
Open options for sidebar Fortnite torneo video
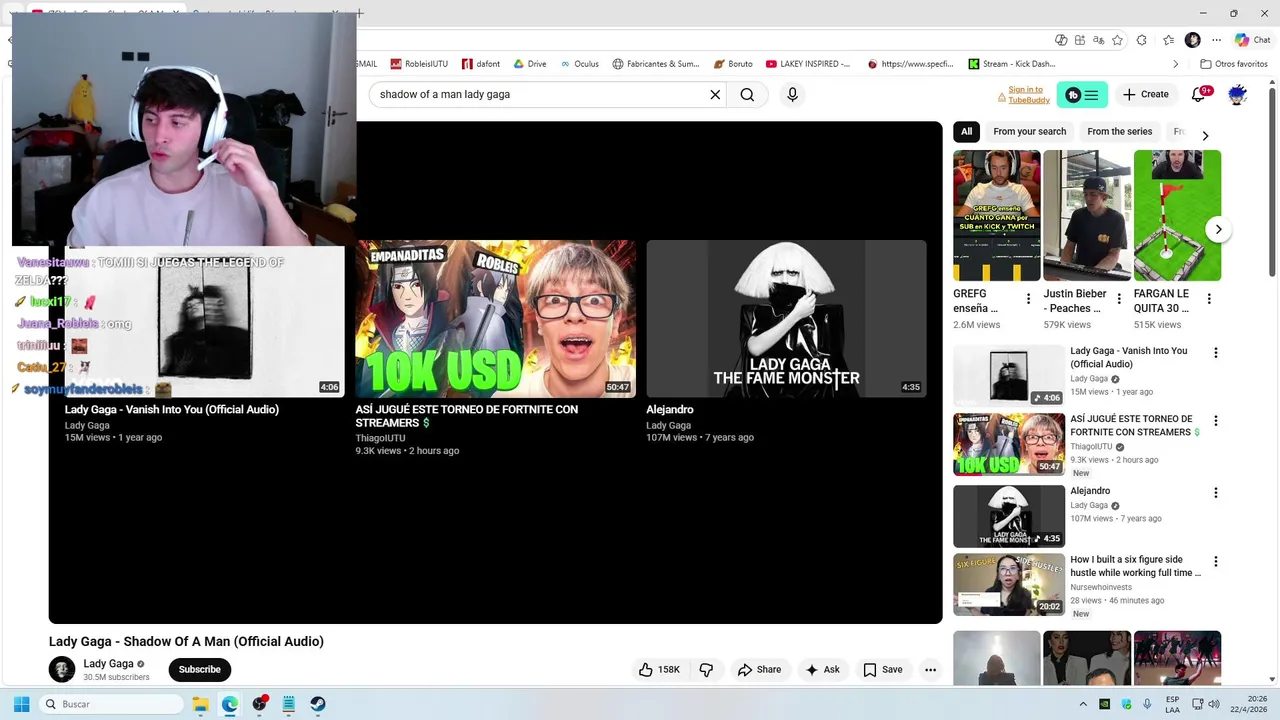point(1215,421)
